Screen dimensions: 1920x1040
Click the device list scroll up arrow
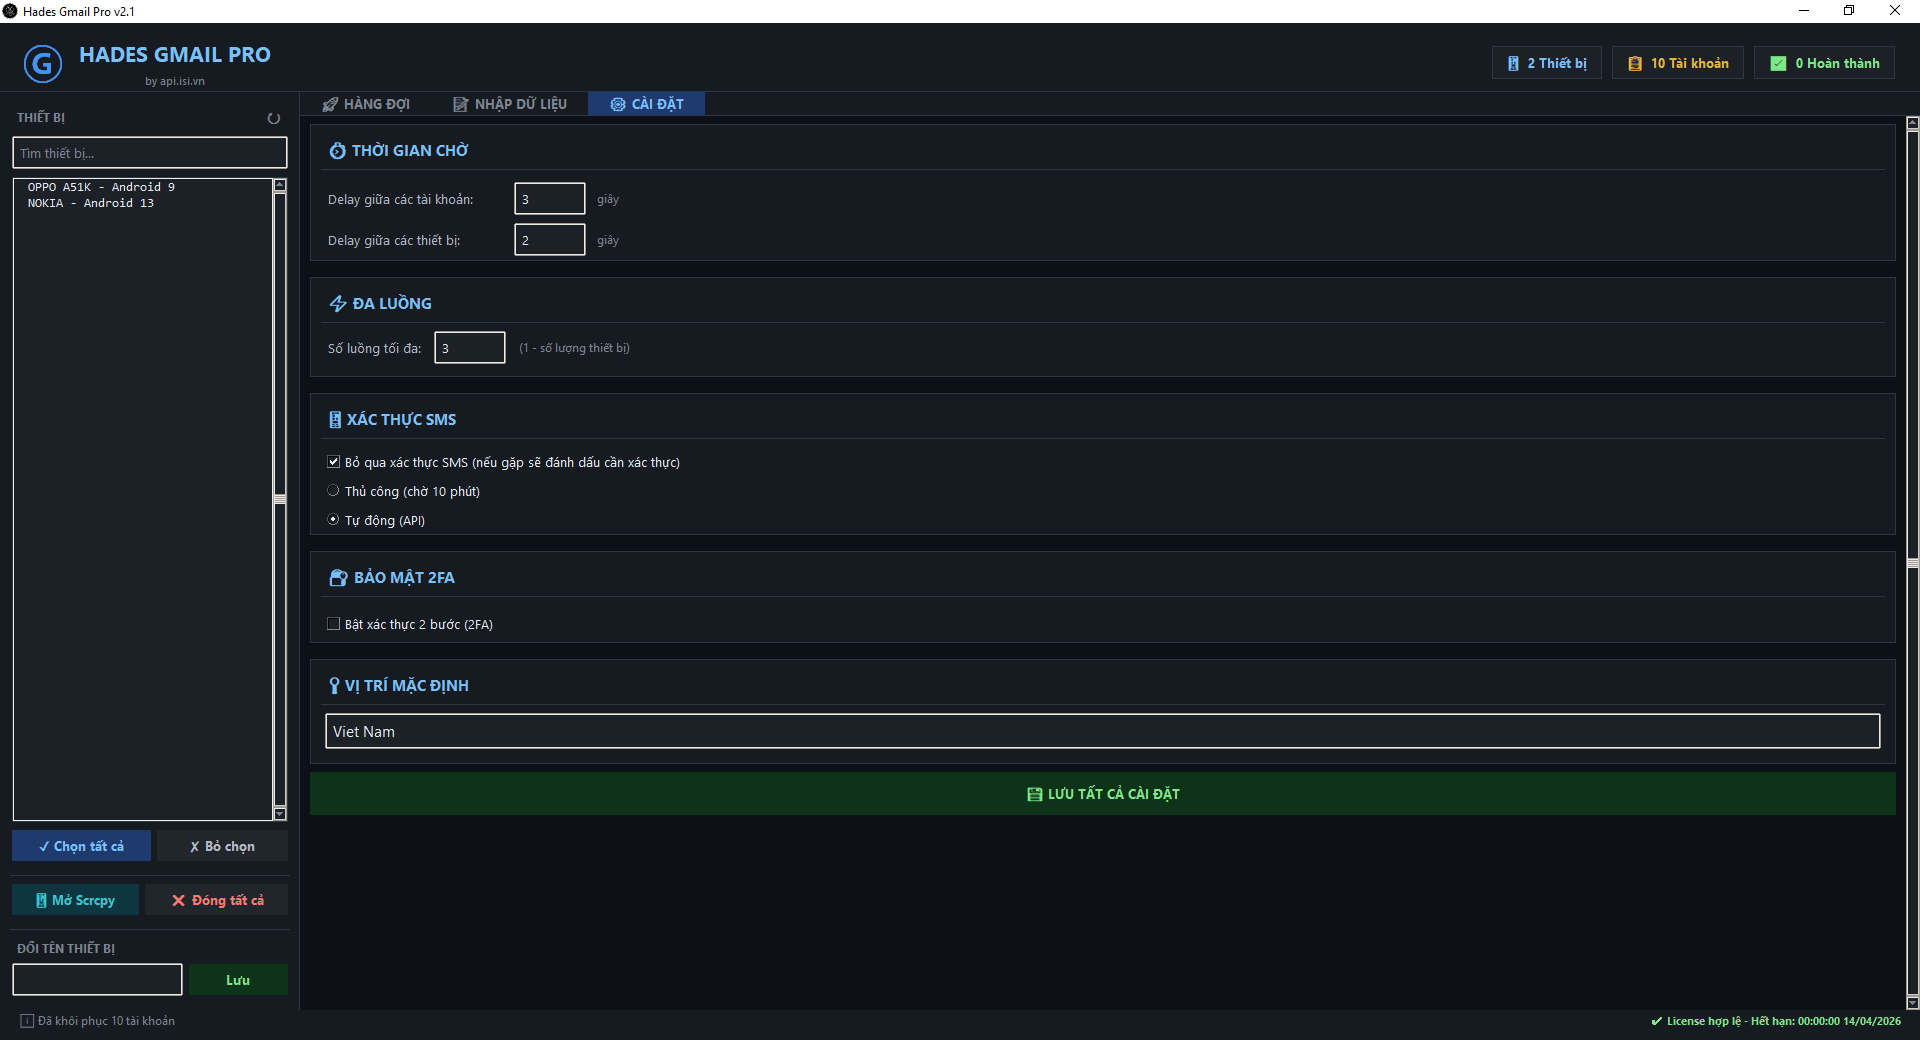click(x=280, y=185)
